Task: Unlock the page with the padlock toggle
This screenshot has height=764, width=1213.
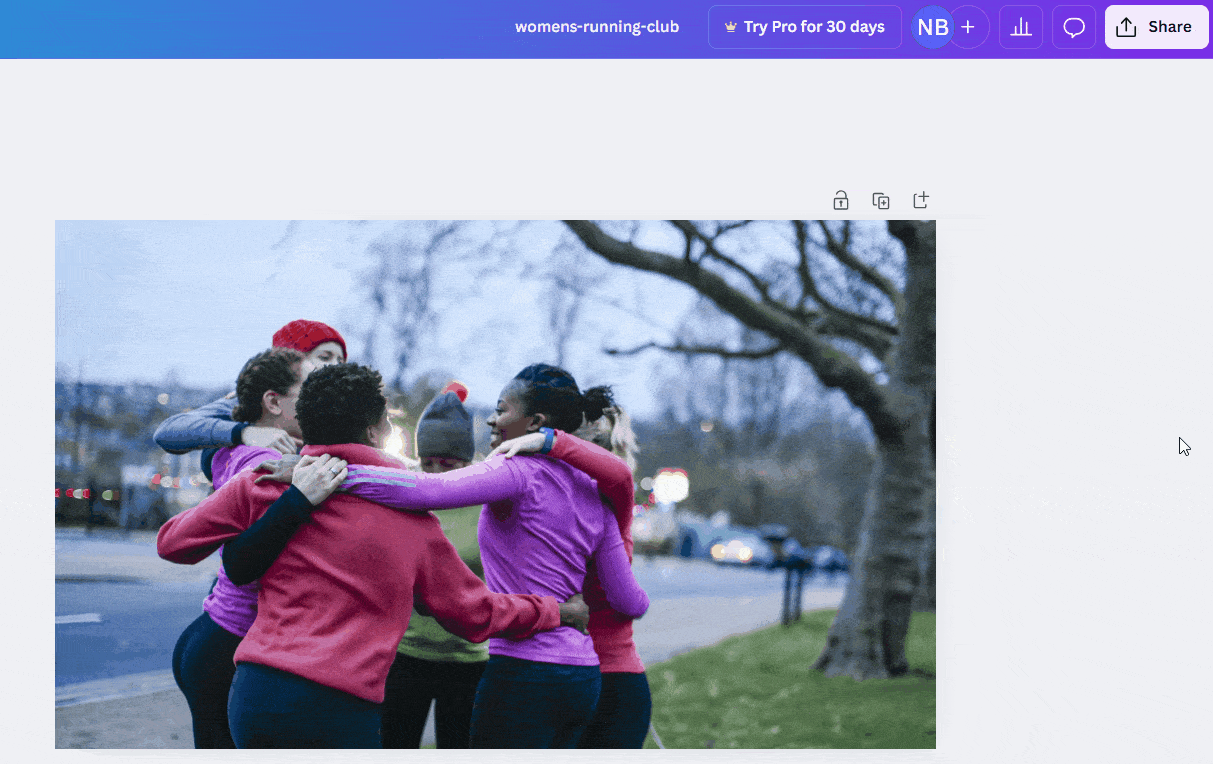Action: (x=841, y=200)
